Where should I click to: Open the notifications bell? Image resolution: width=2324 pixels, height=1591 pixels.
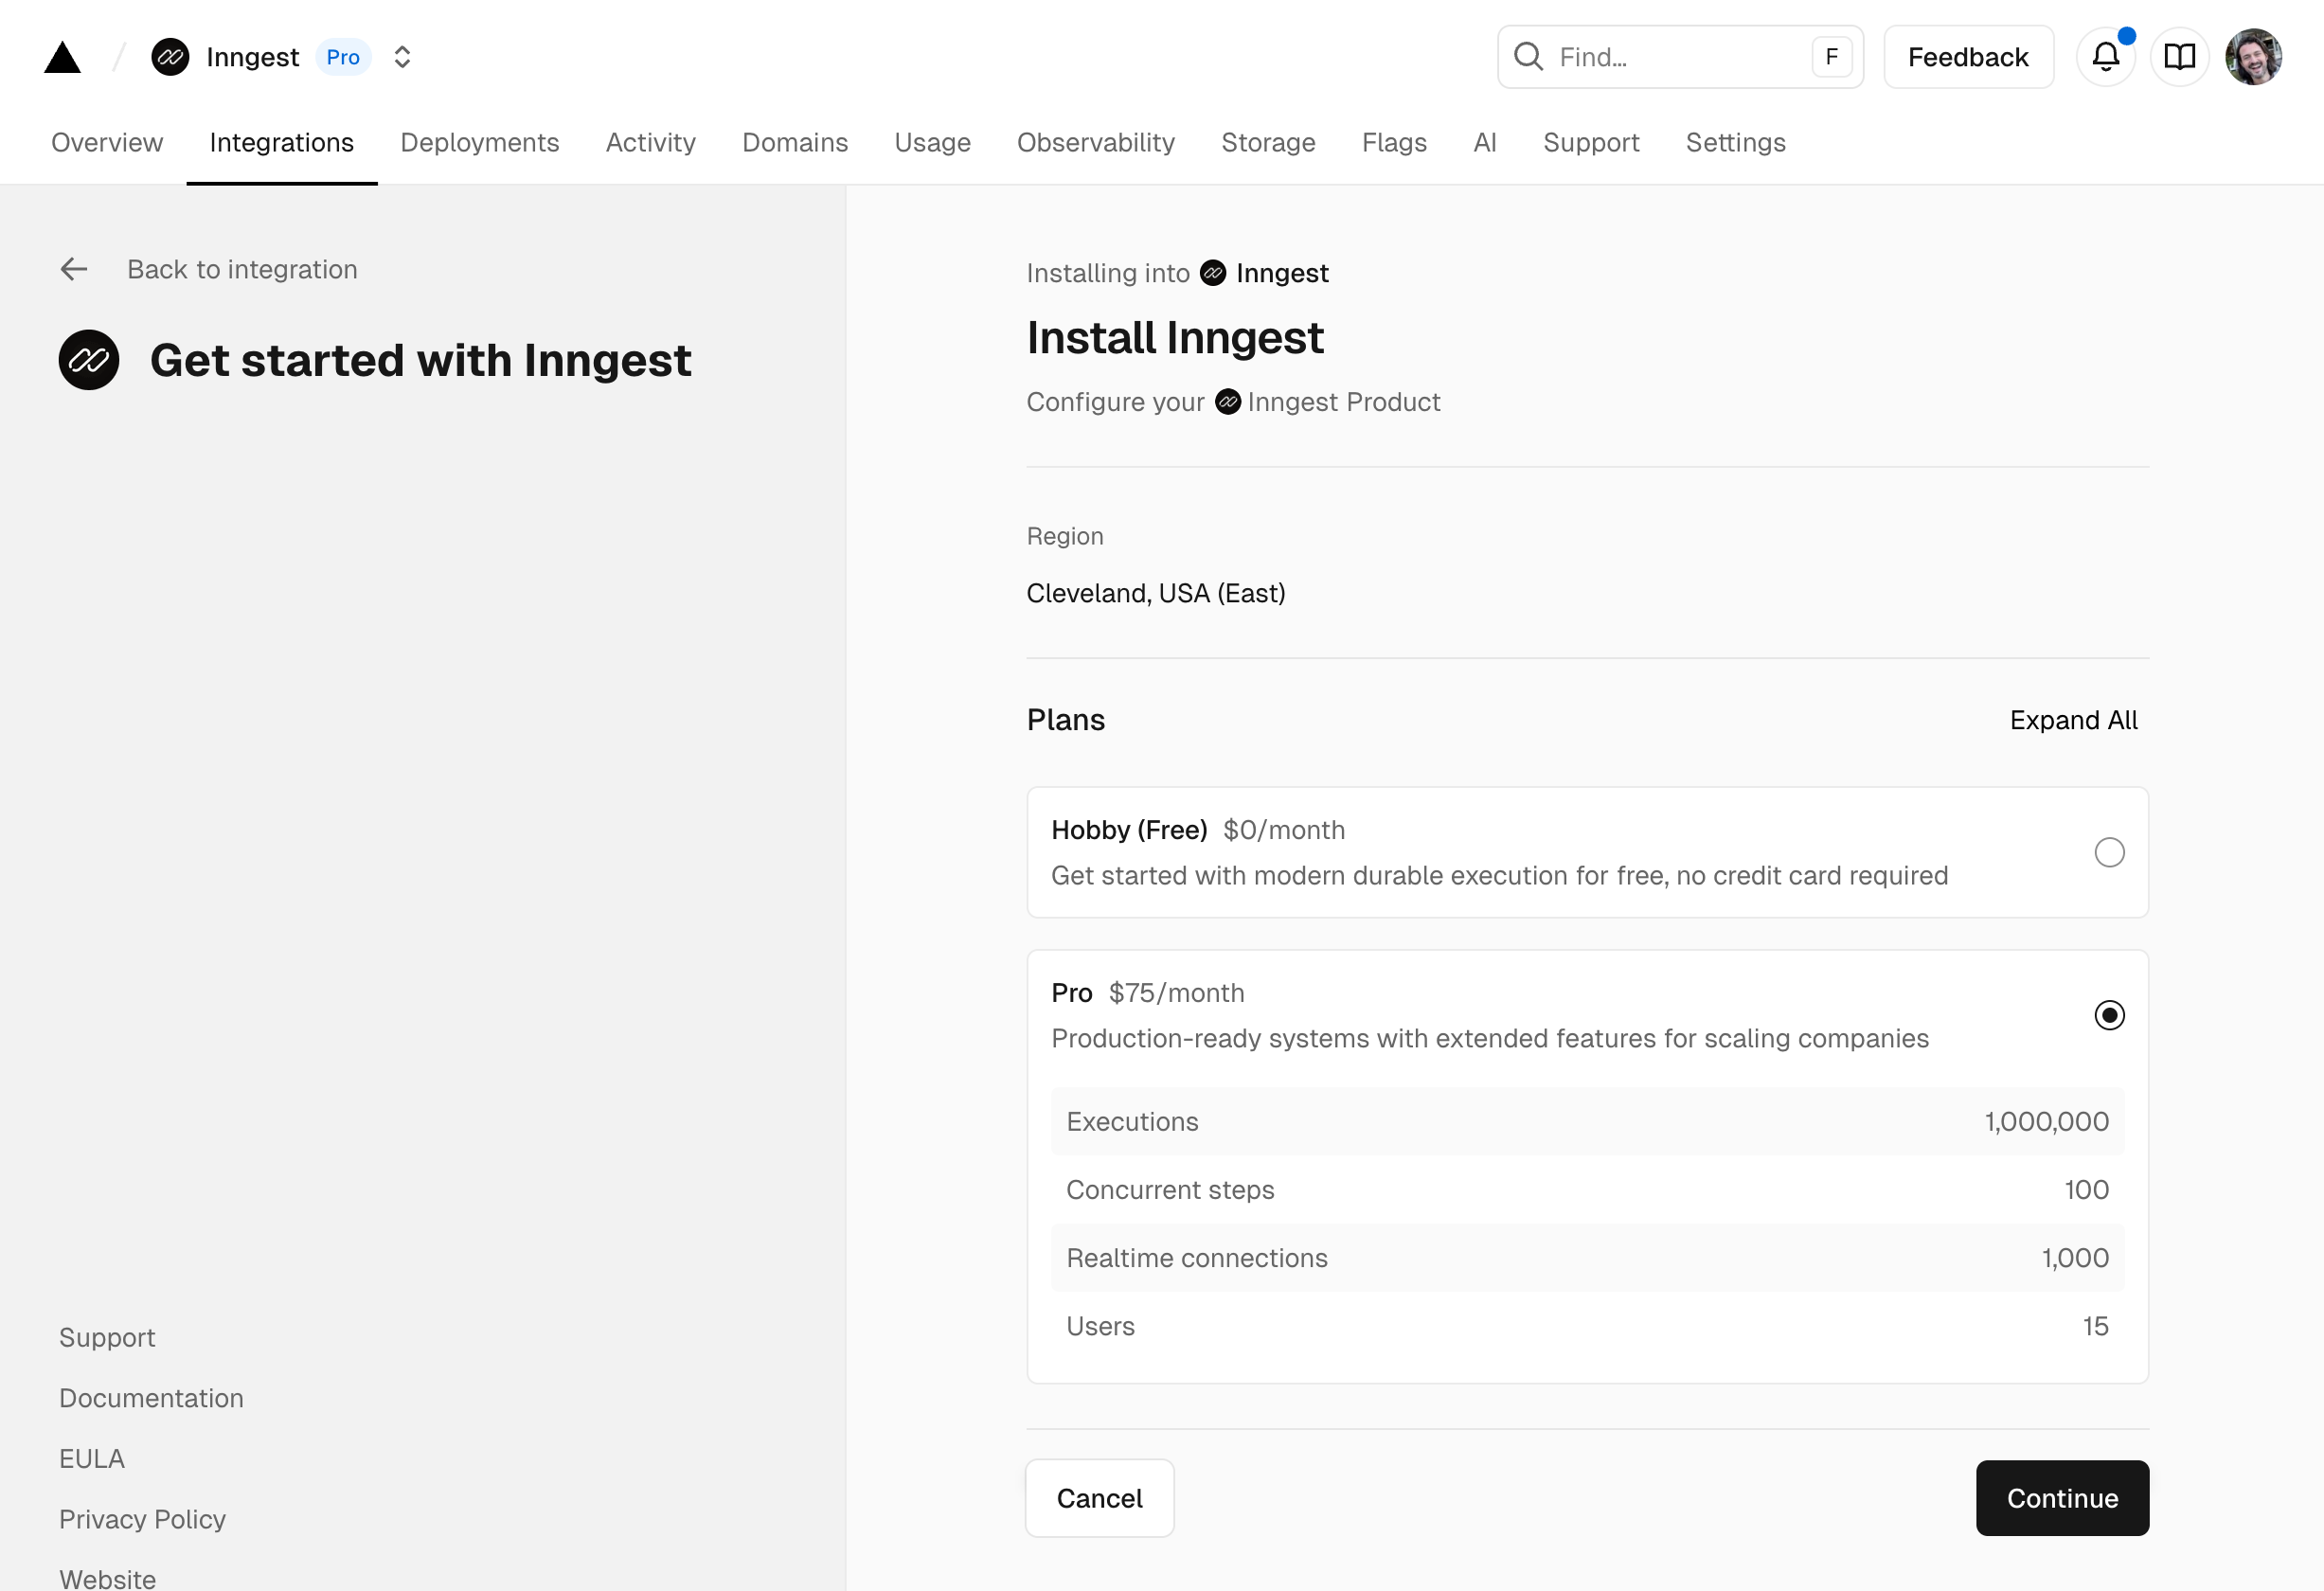tap(2105, 57)
